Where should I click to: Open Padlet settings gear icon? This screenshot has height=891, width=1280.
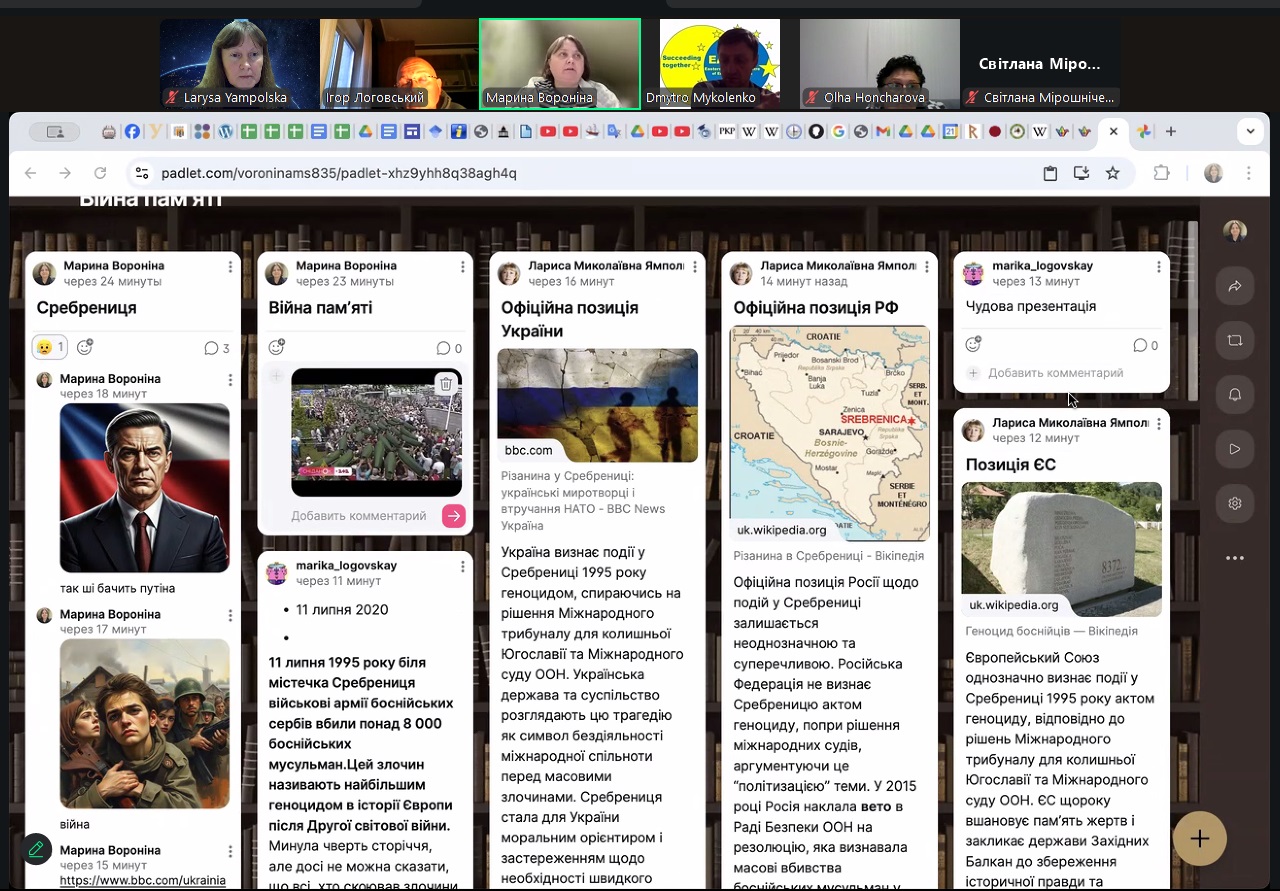(x=1234, y=503)
